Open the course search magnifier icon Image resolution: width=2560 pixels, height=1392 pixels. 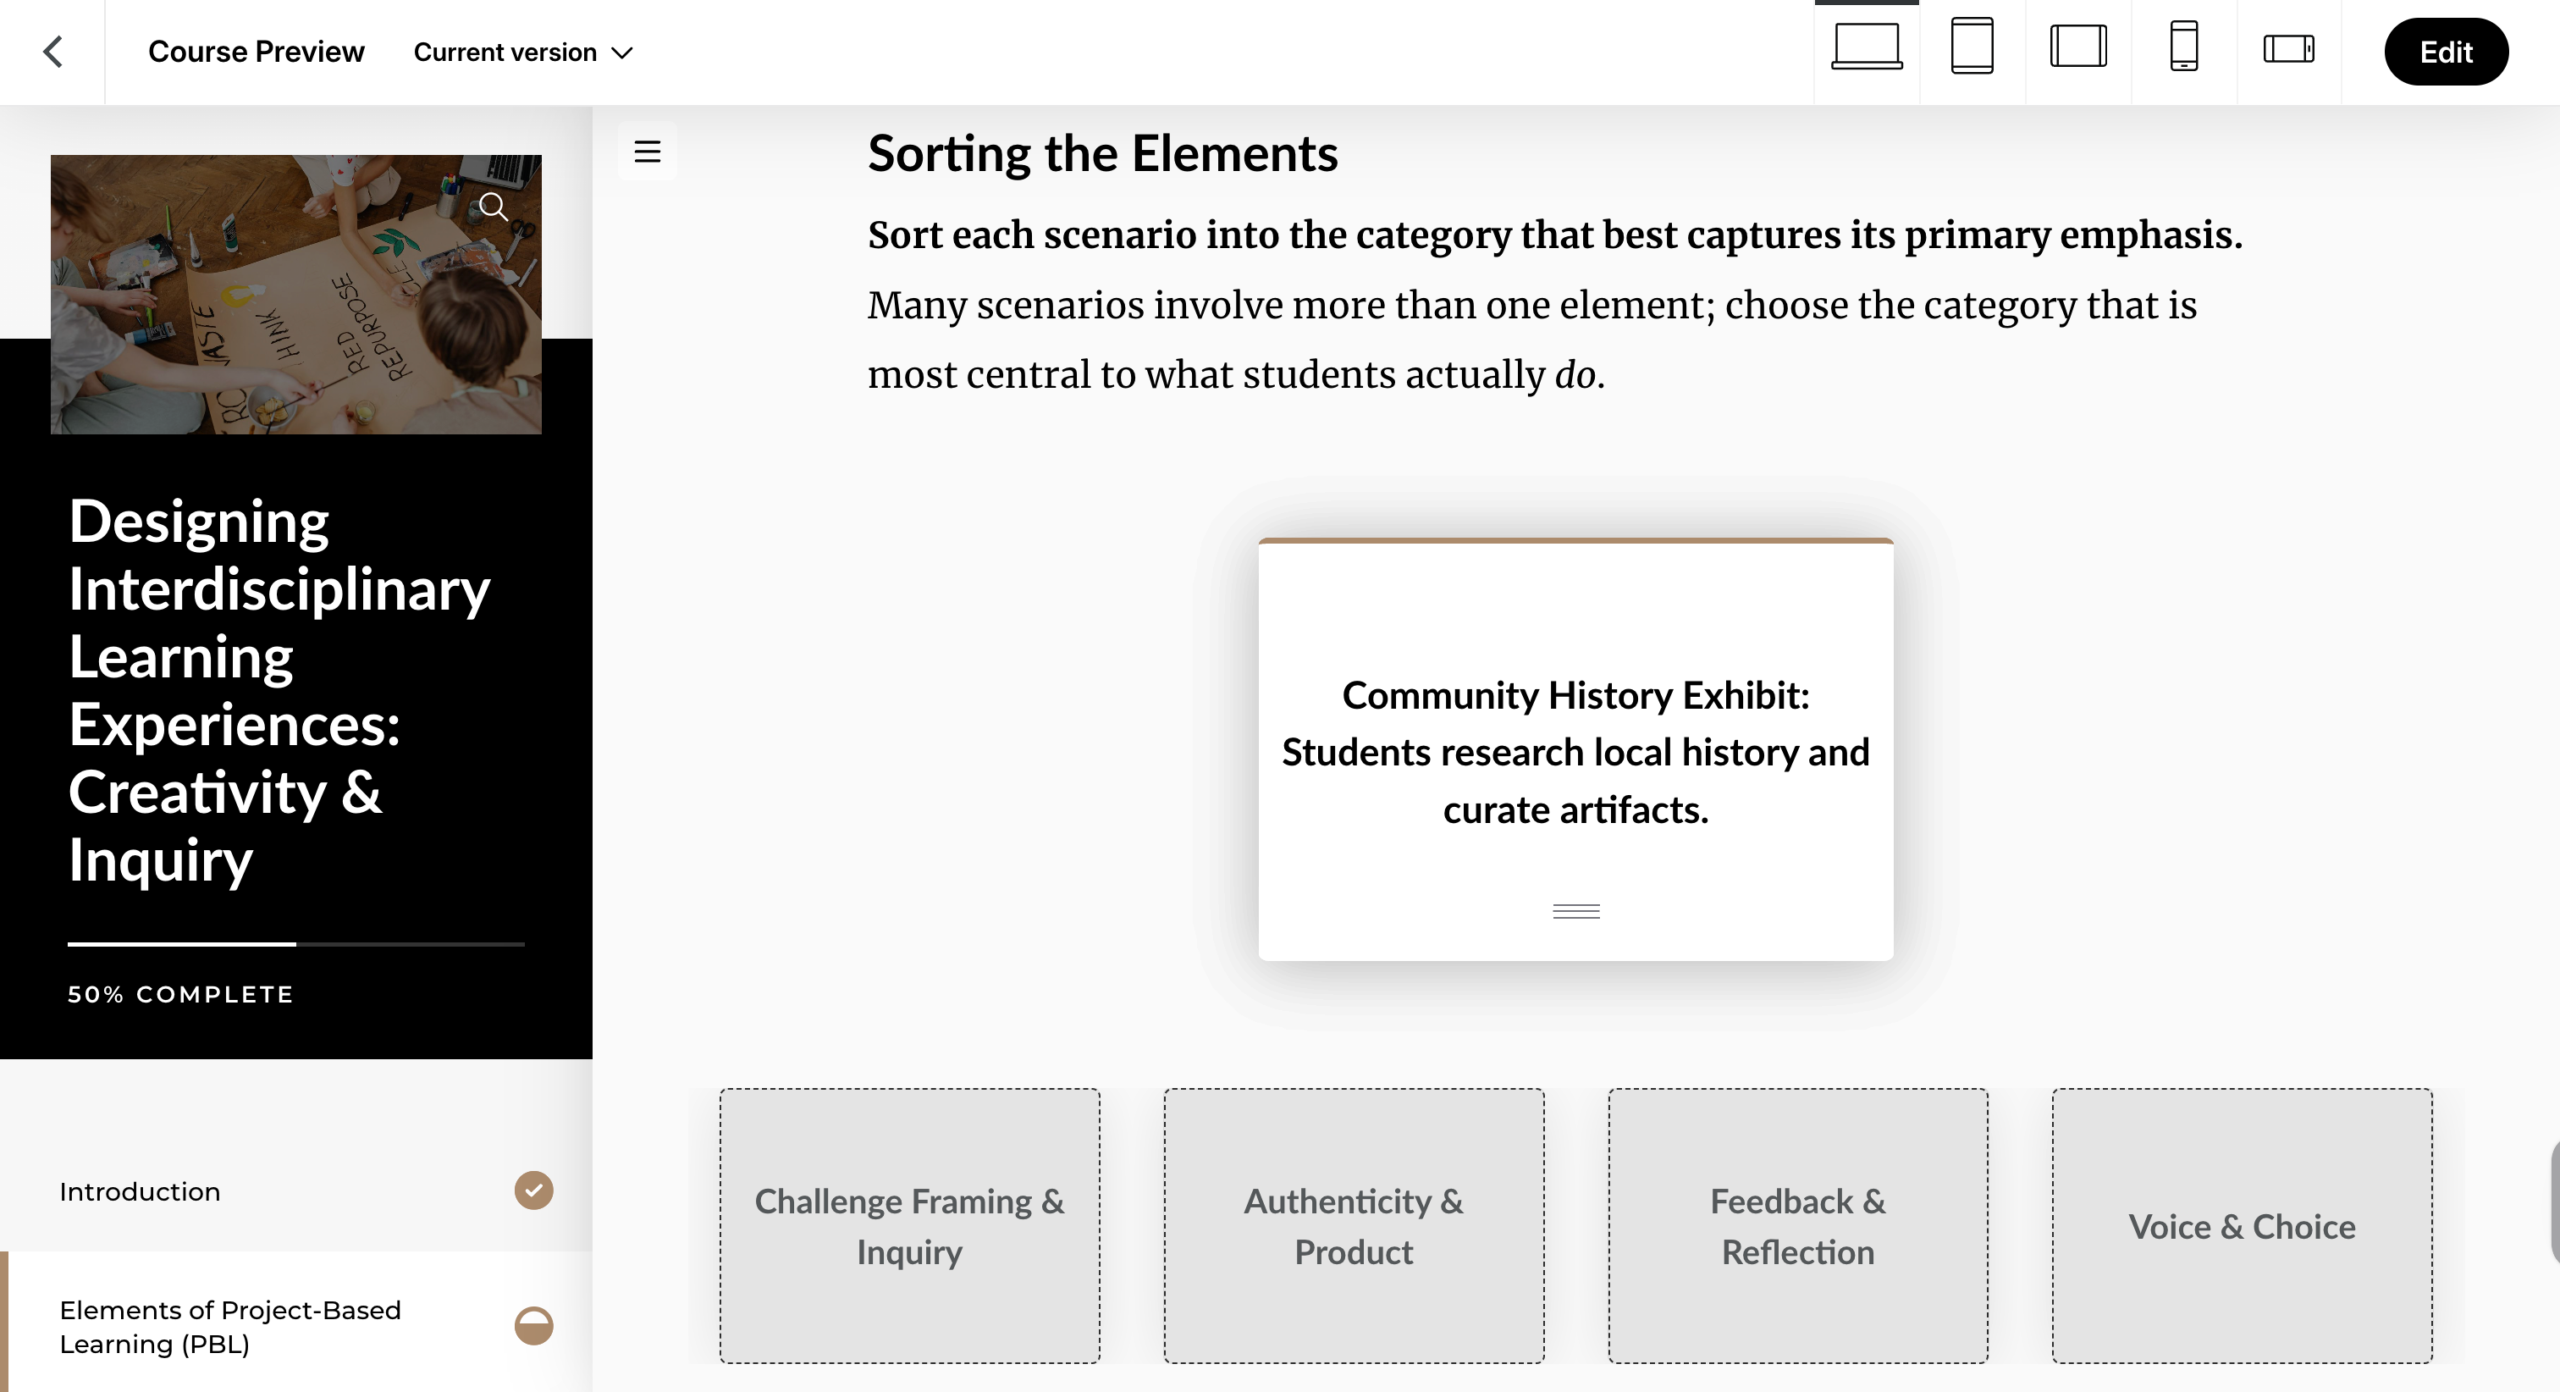click(x=493, y=206)
